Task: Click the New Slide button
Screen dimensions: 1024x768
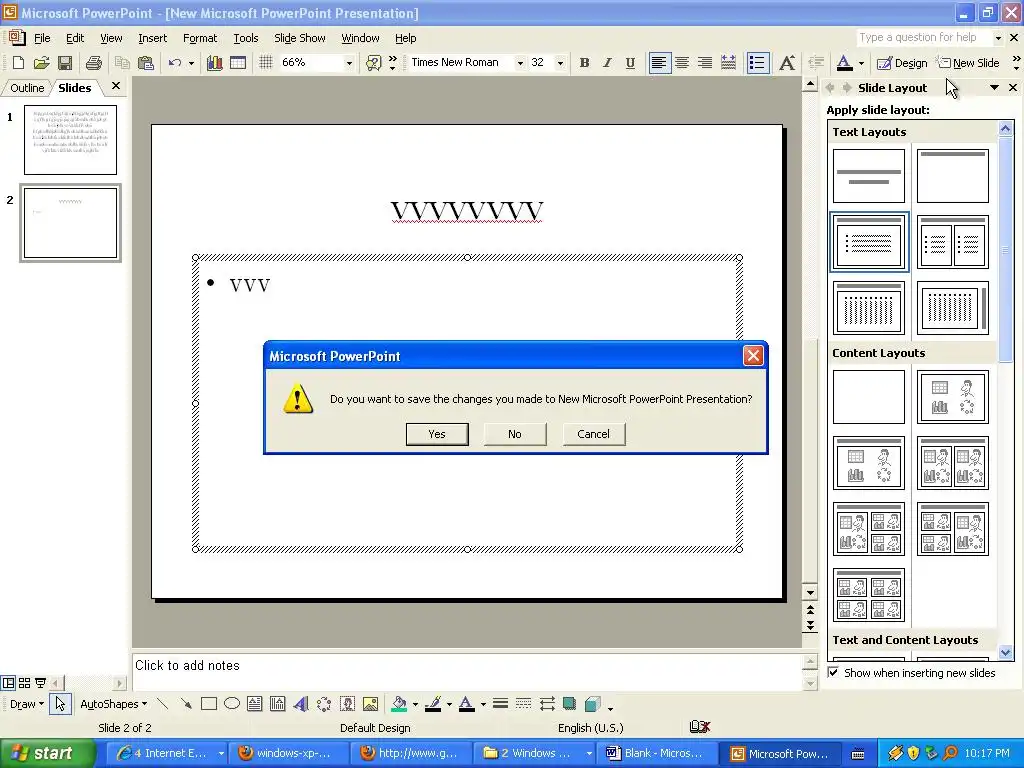Action: [x=968, y=63]
